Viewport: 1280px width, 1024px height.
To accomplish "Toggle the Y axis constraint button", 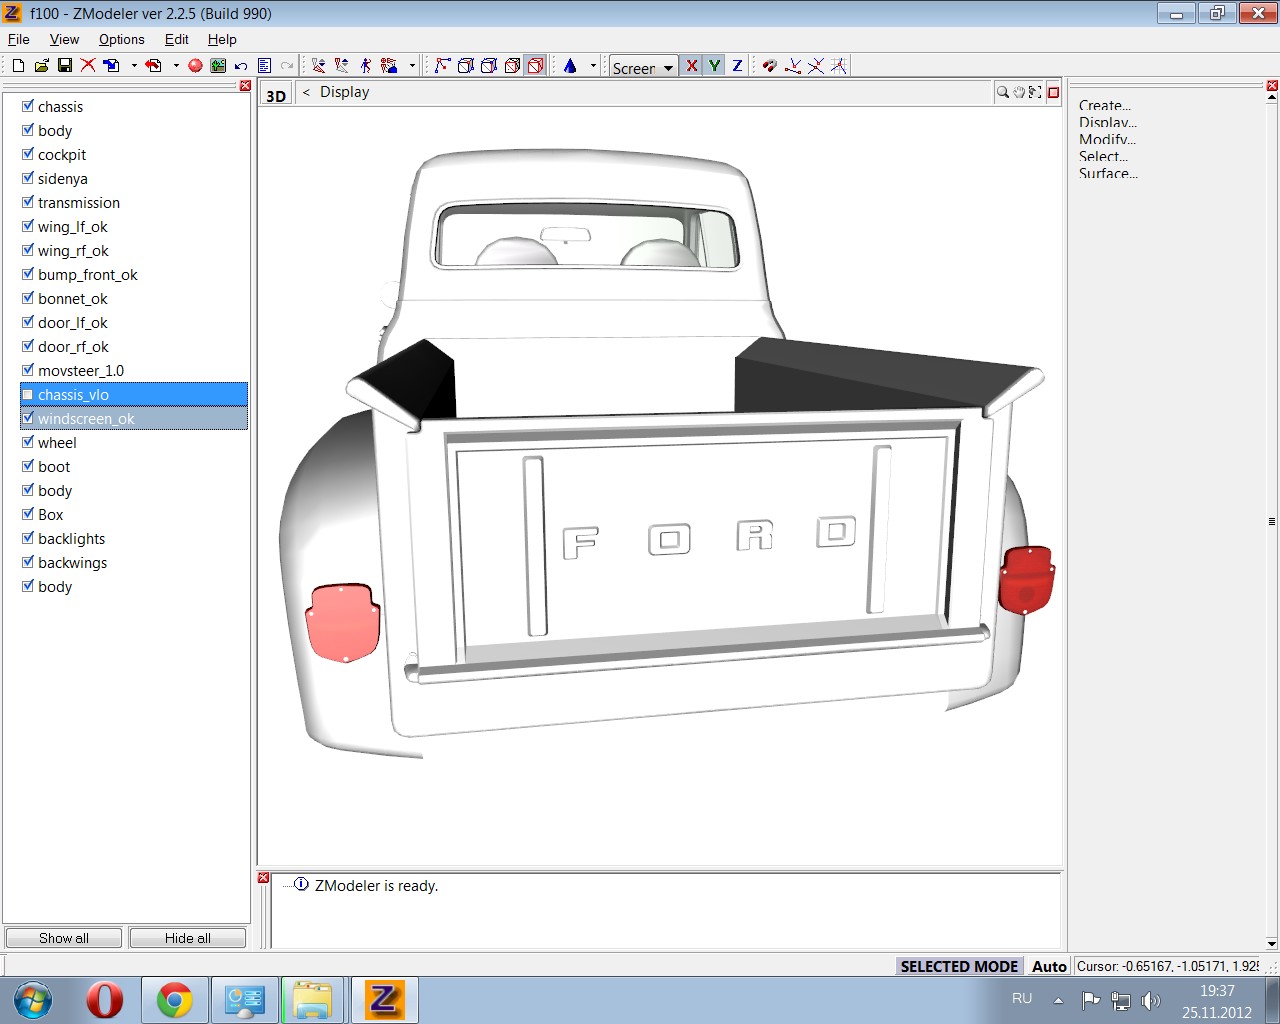I will [714, 66].
